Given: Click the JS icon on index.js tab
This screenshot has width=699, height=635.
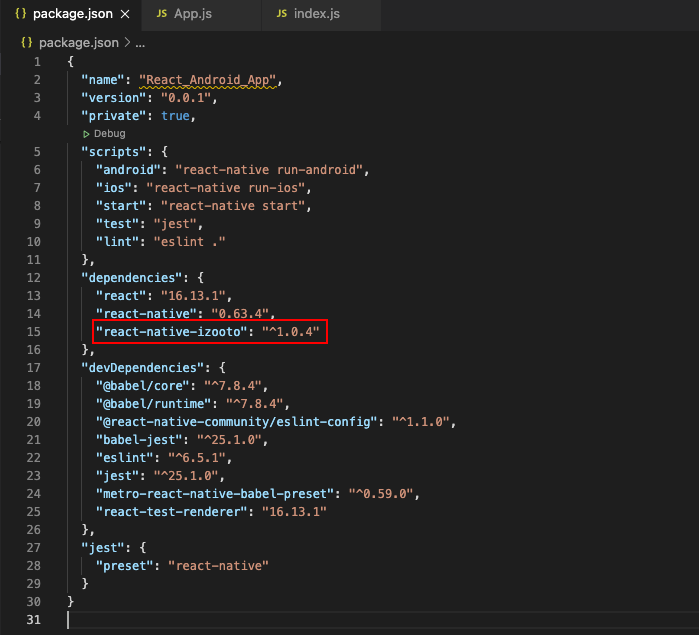Looking at the screenshot, I should click(x=282, y=14).
